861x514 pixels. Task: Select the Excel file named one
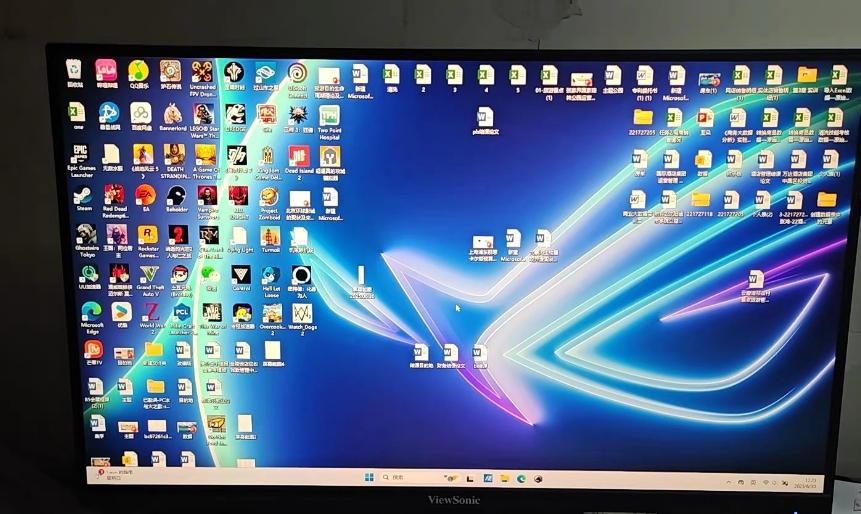click(x=77, y=114)
